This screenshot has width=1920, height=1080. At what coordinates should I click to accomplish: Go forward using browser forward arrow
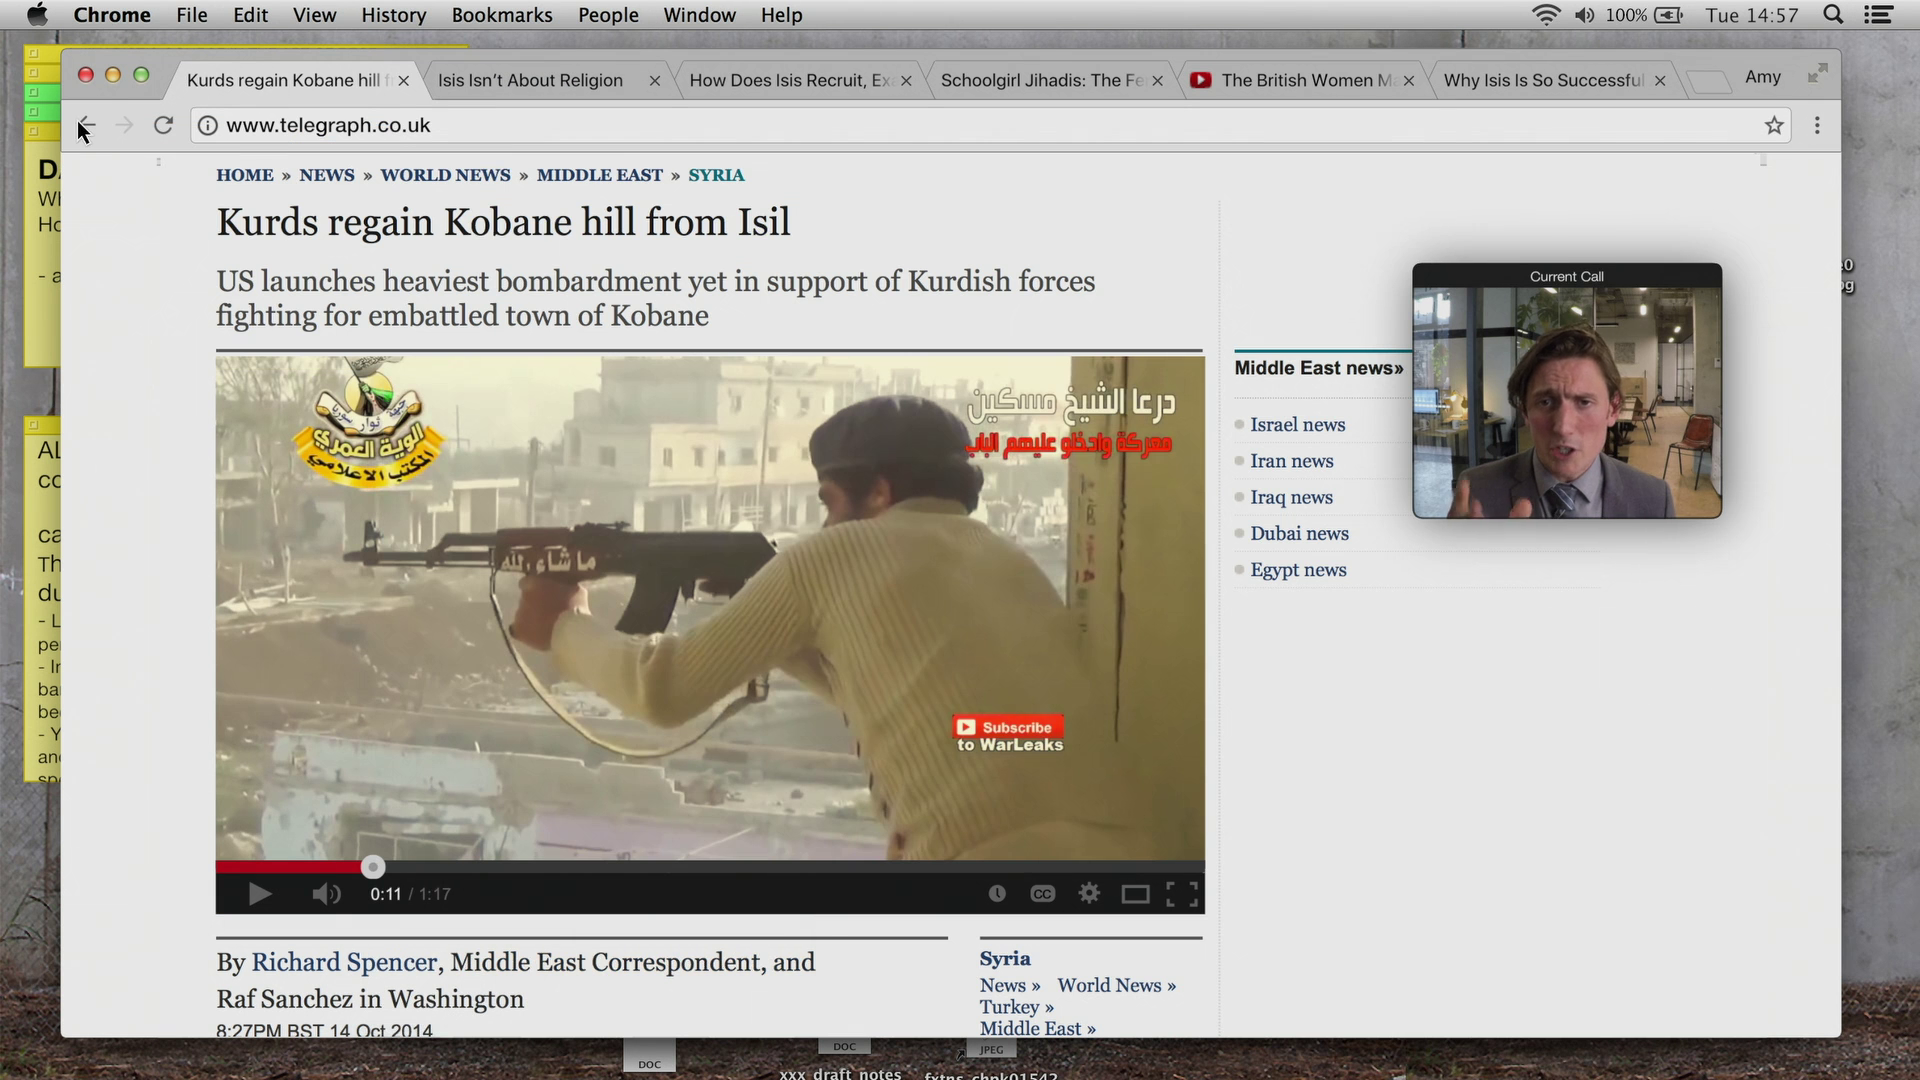[124, 126]
